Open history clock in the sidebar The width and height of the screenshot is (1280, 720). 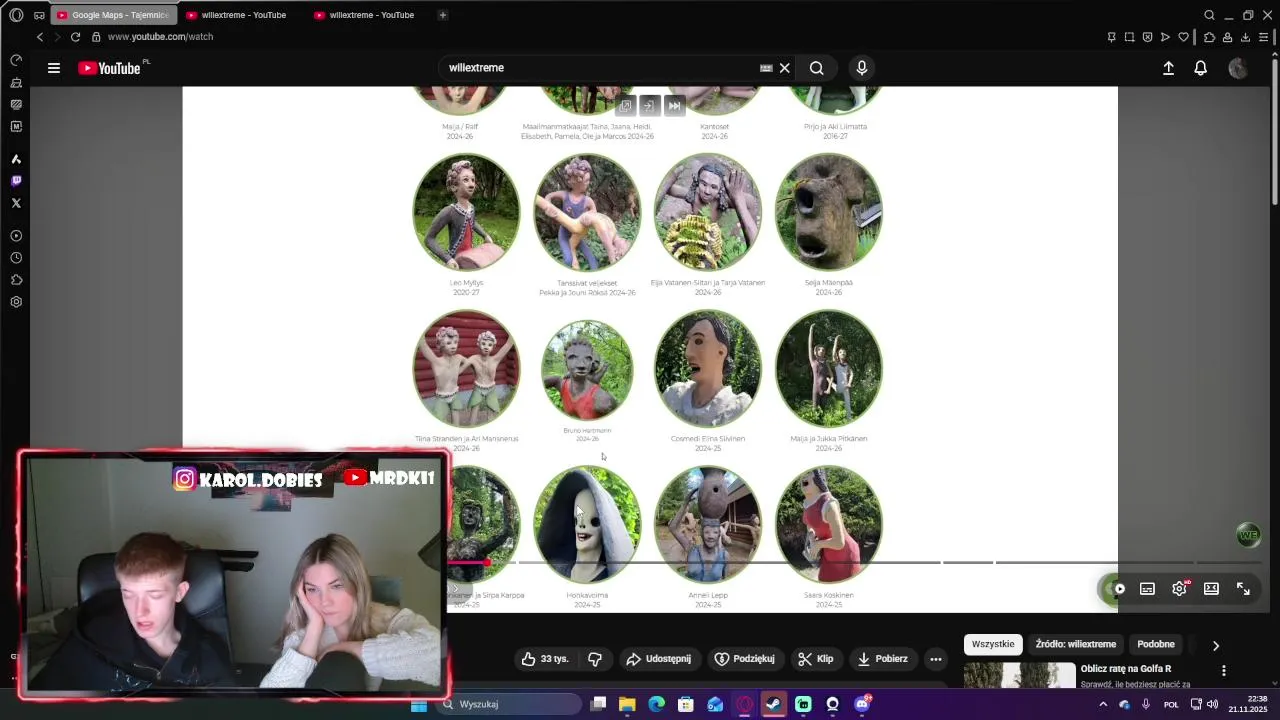(x=16, y=258)
